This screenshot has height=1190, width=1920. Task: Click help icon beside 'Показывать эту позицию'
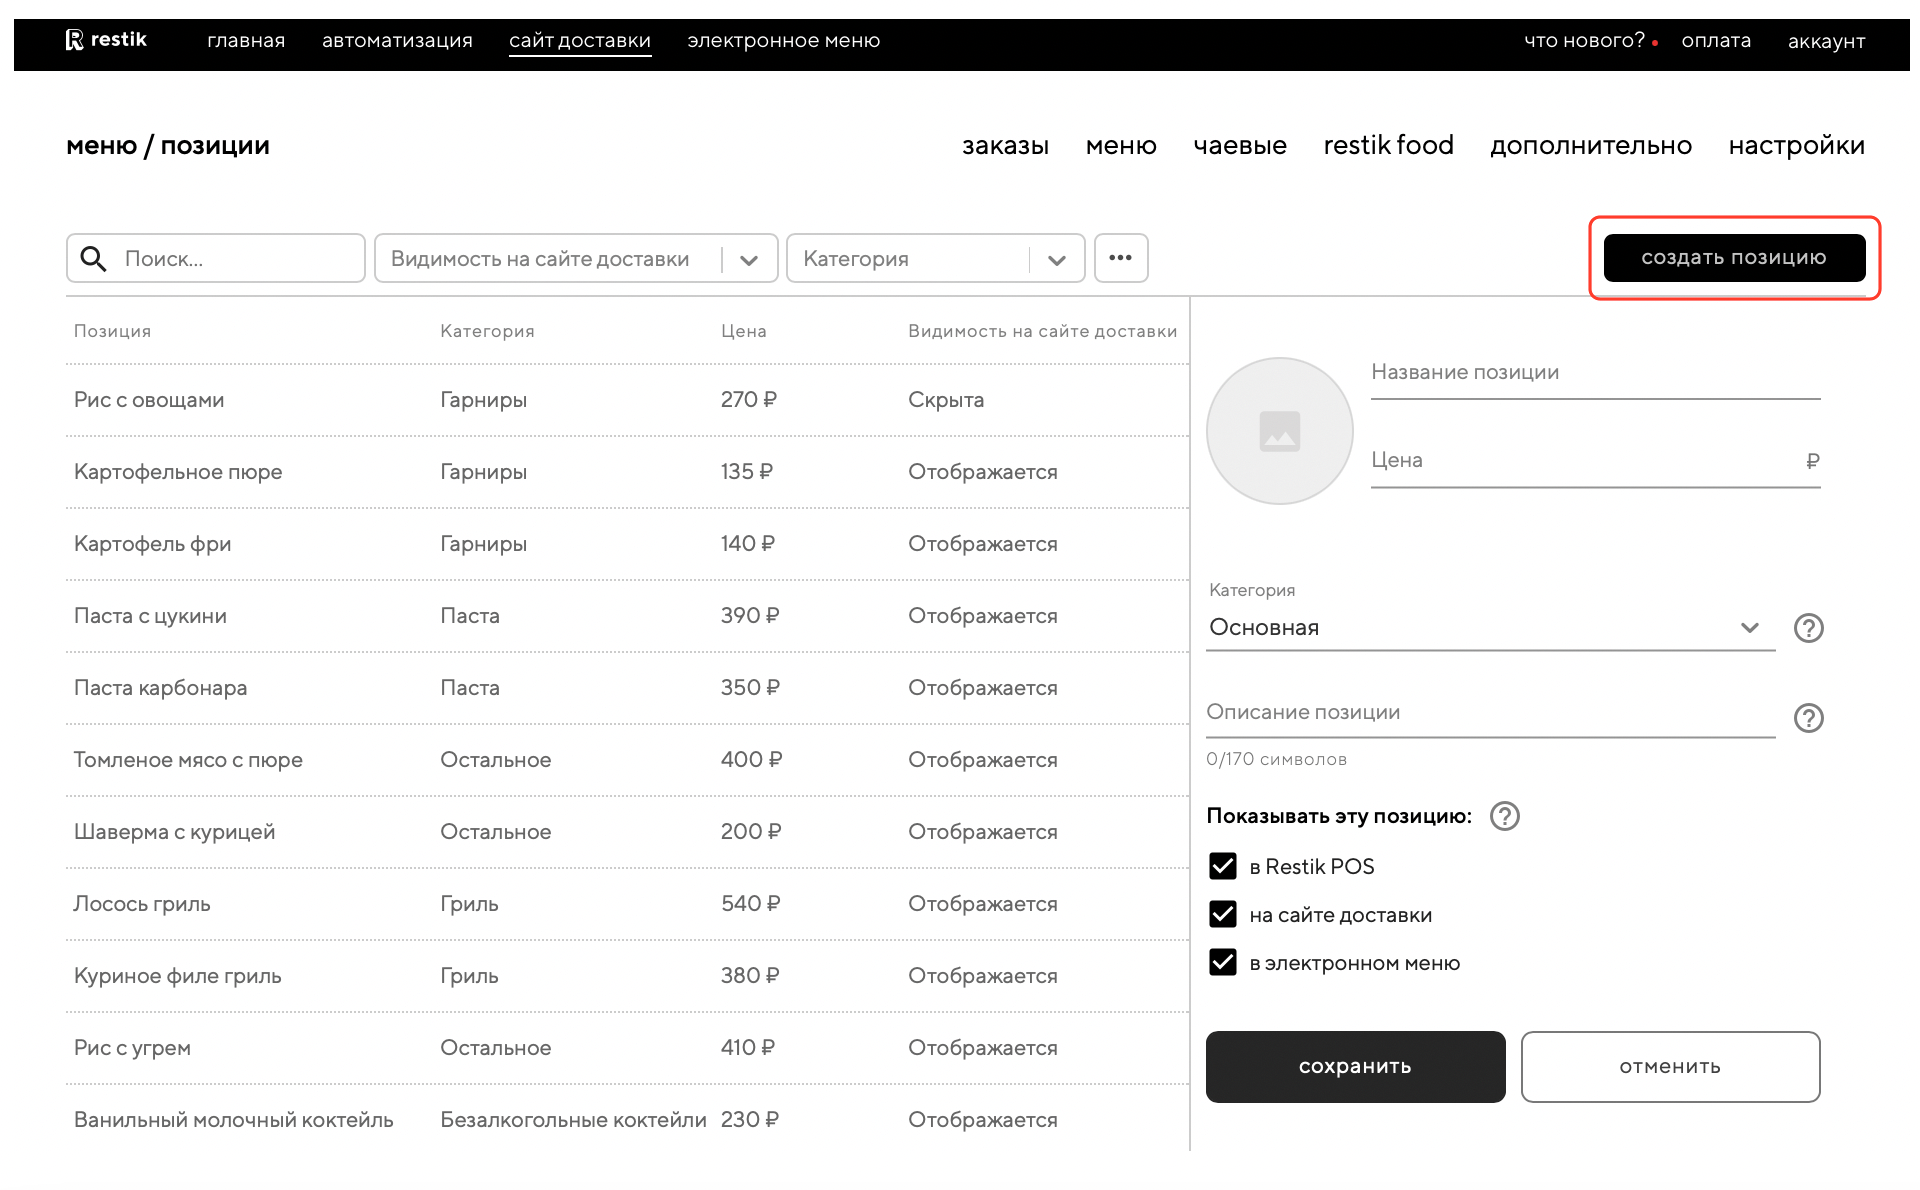pos(1504,816)
